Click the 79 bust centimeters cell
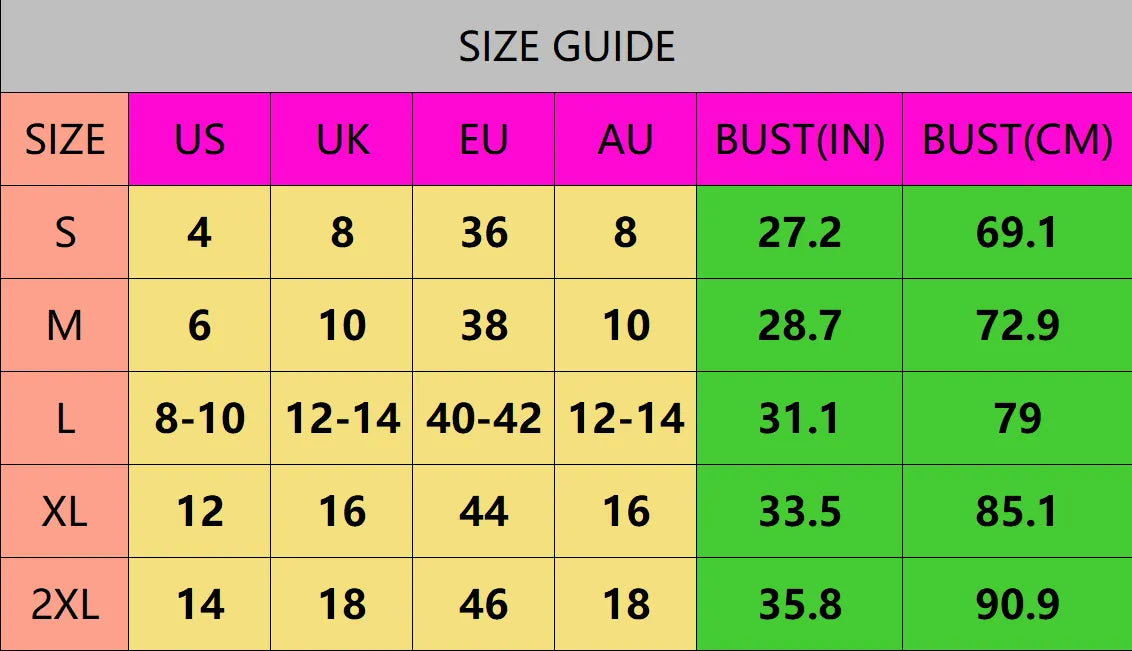This screenshot has height=651, width=1132. click(x=1017, y=419)
